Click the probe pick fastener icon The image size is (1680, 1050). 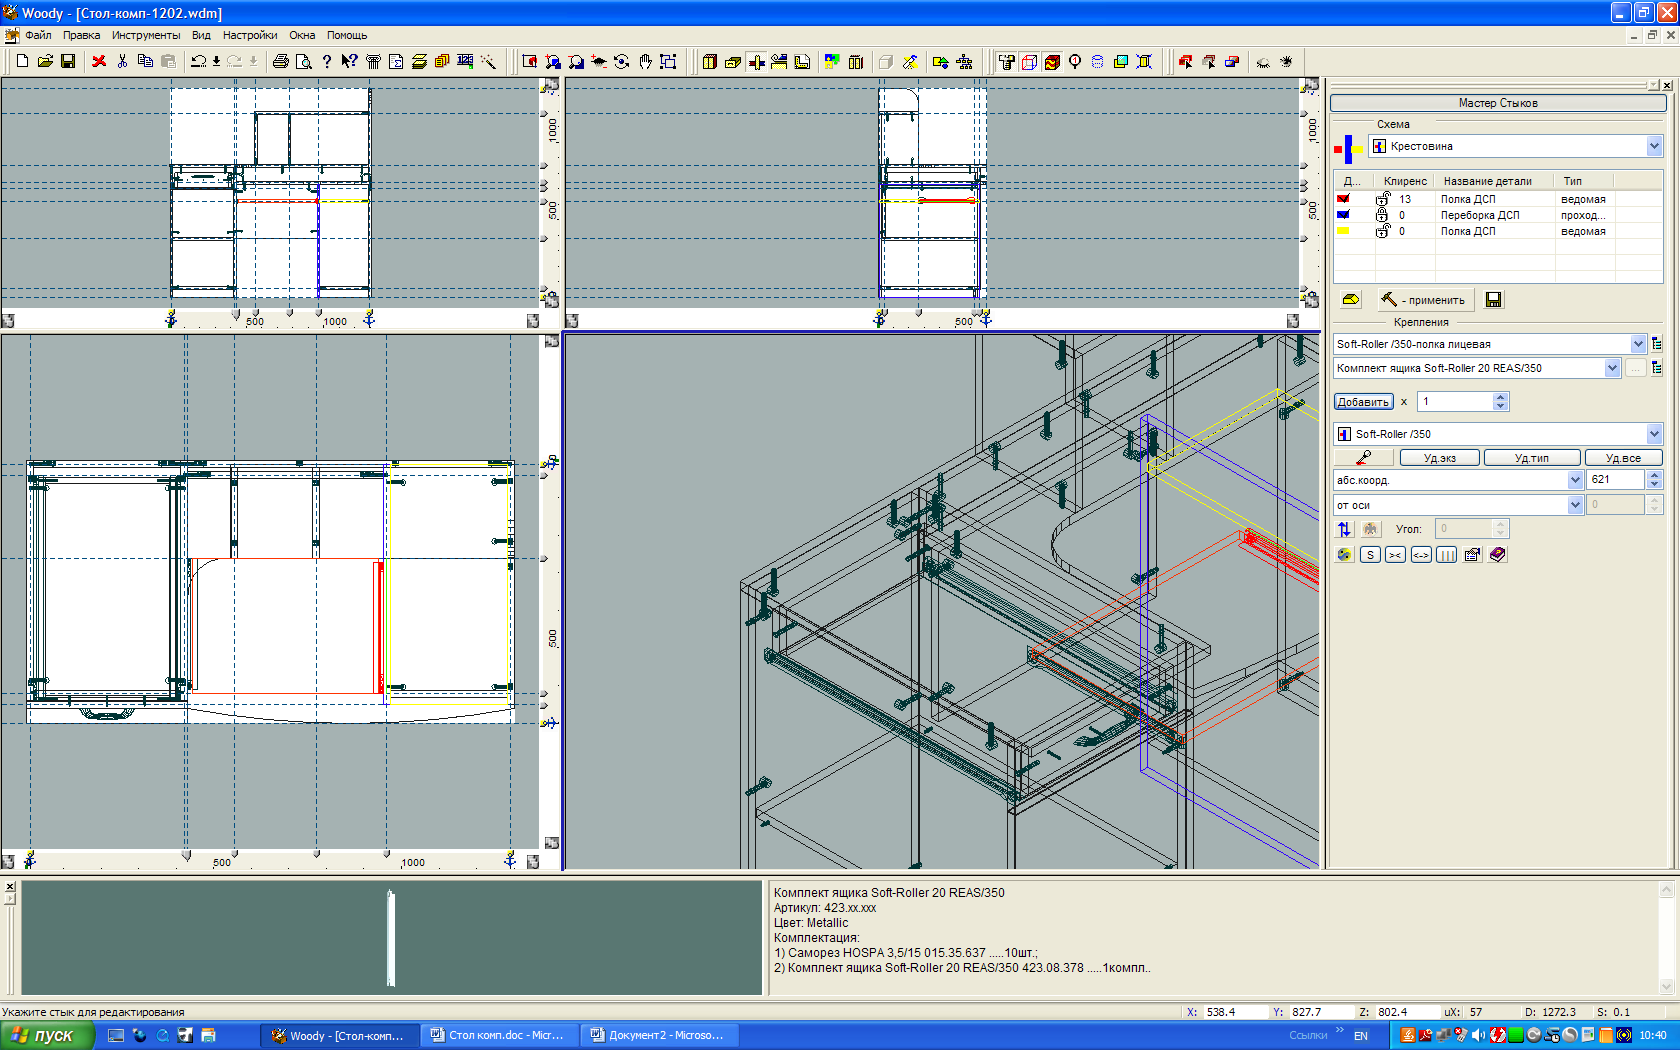1364,457
